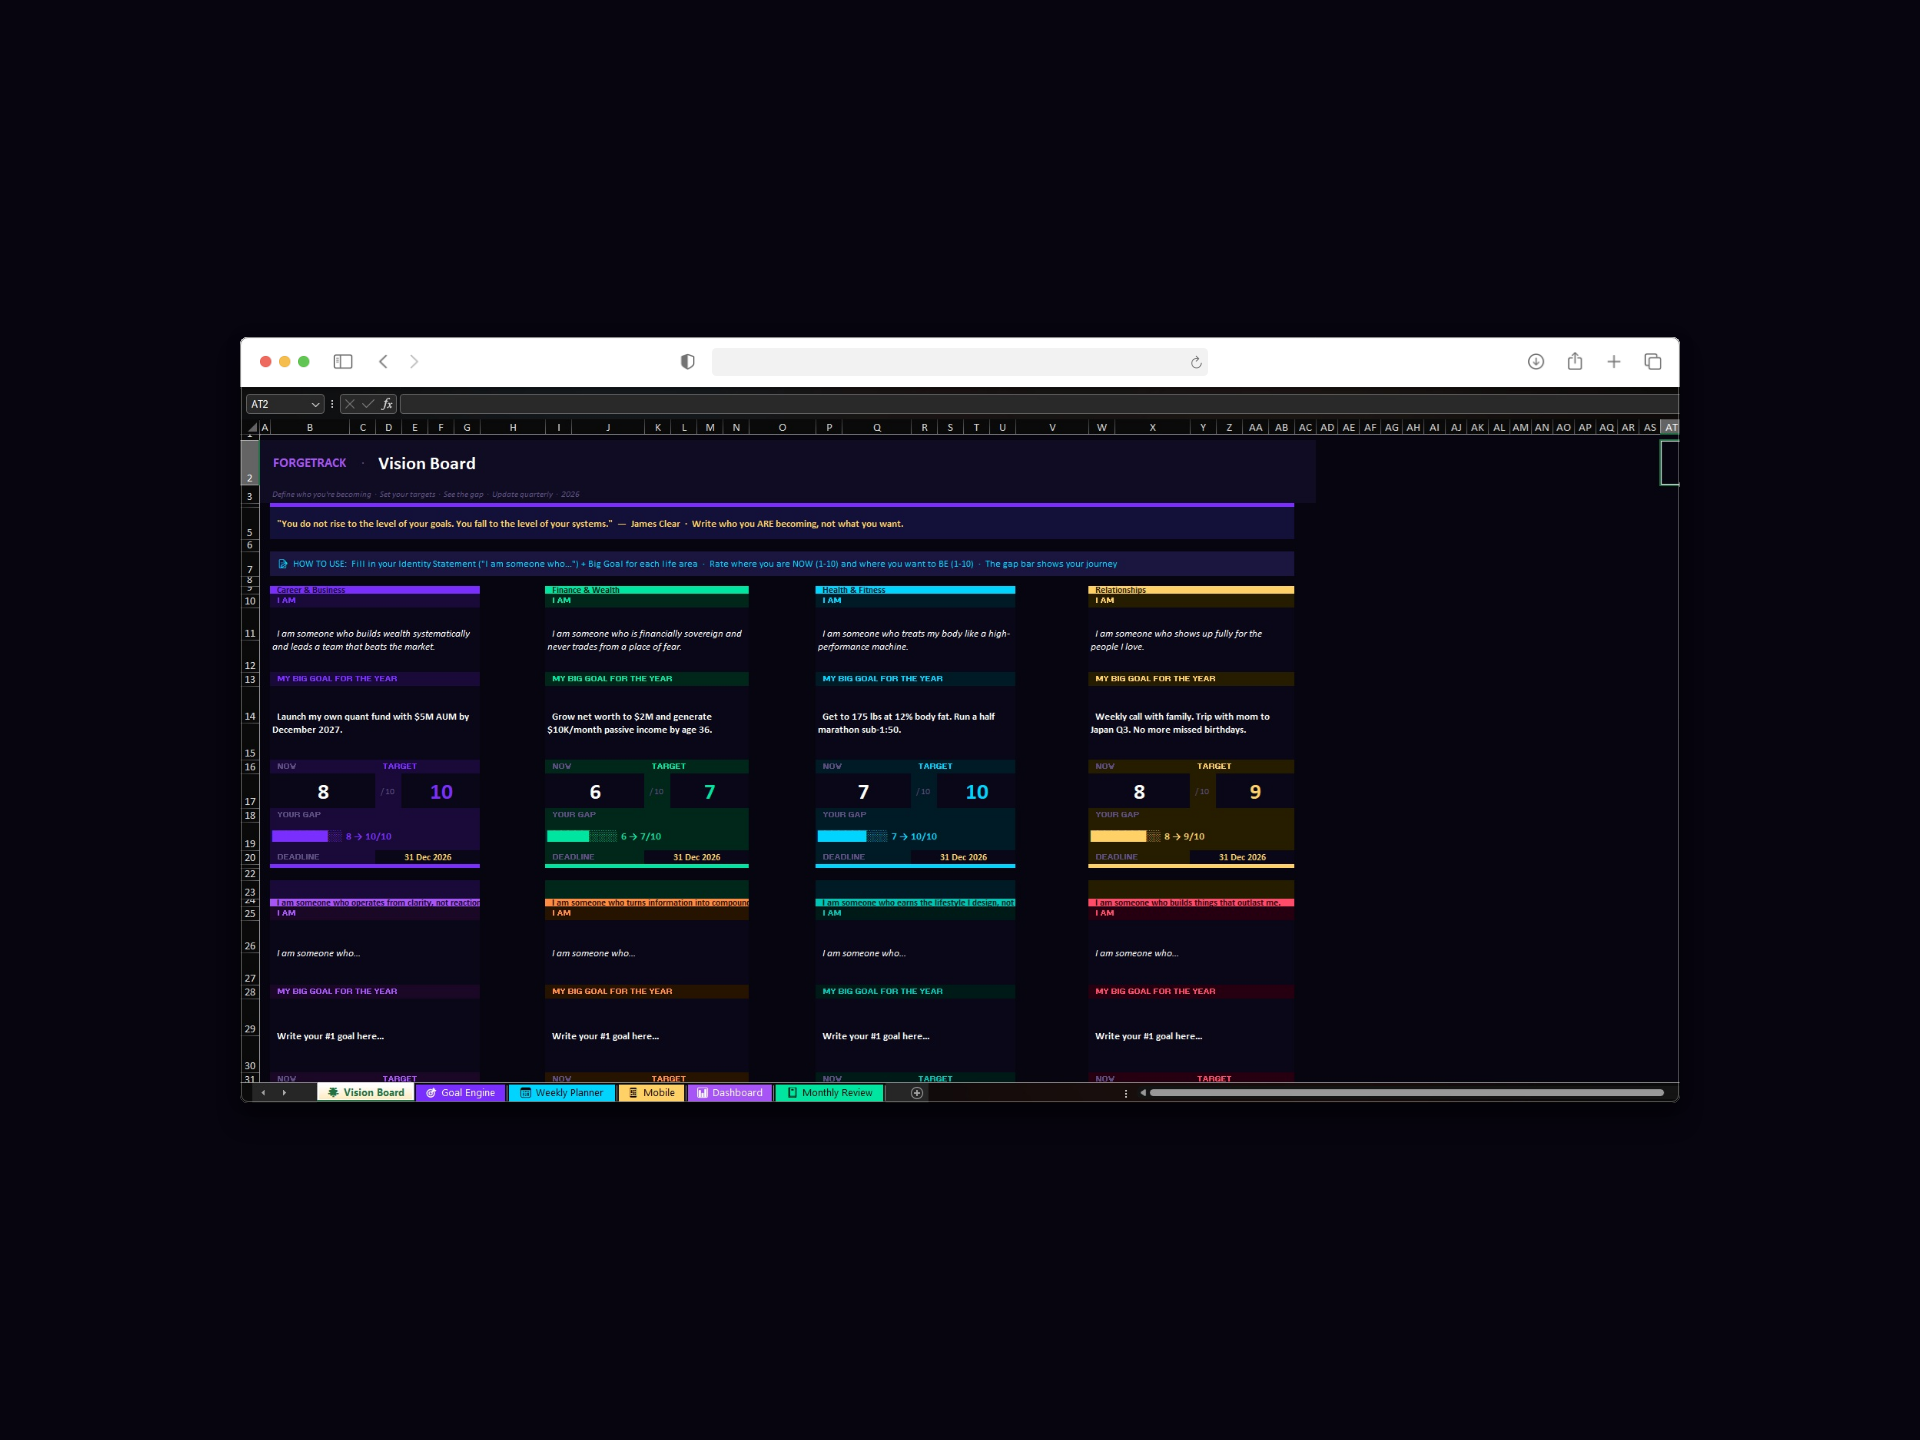Viewport: 1920px width, 1440px height.
Task: Open a new browser tab with the plus button
Action: coord(1614,362)
